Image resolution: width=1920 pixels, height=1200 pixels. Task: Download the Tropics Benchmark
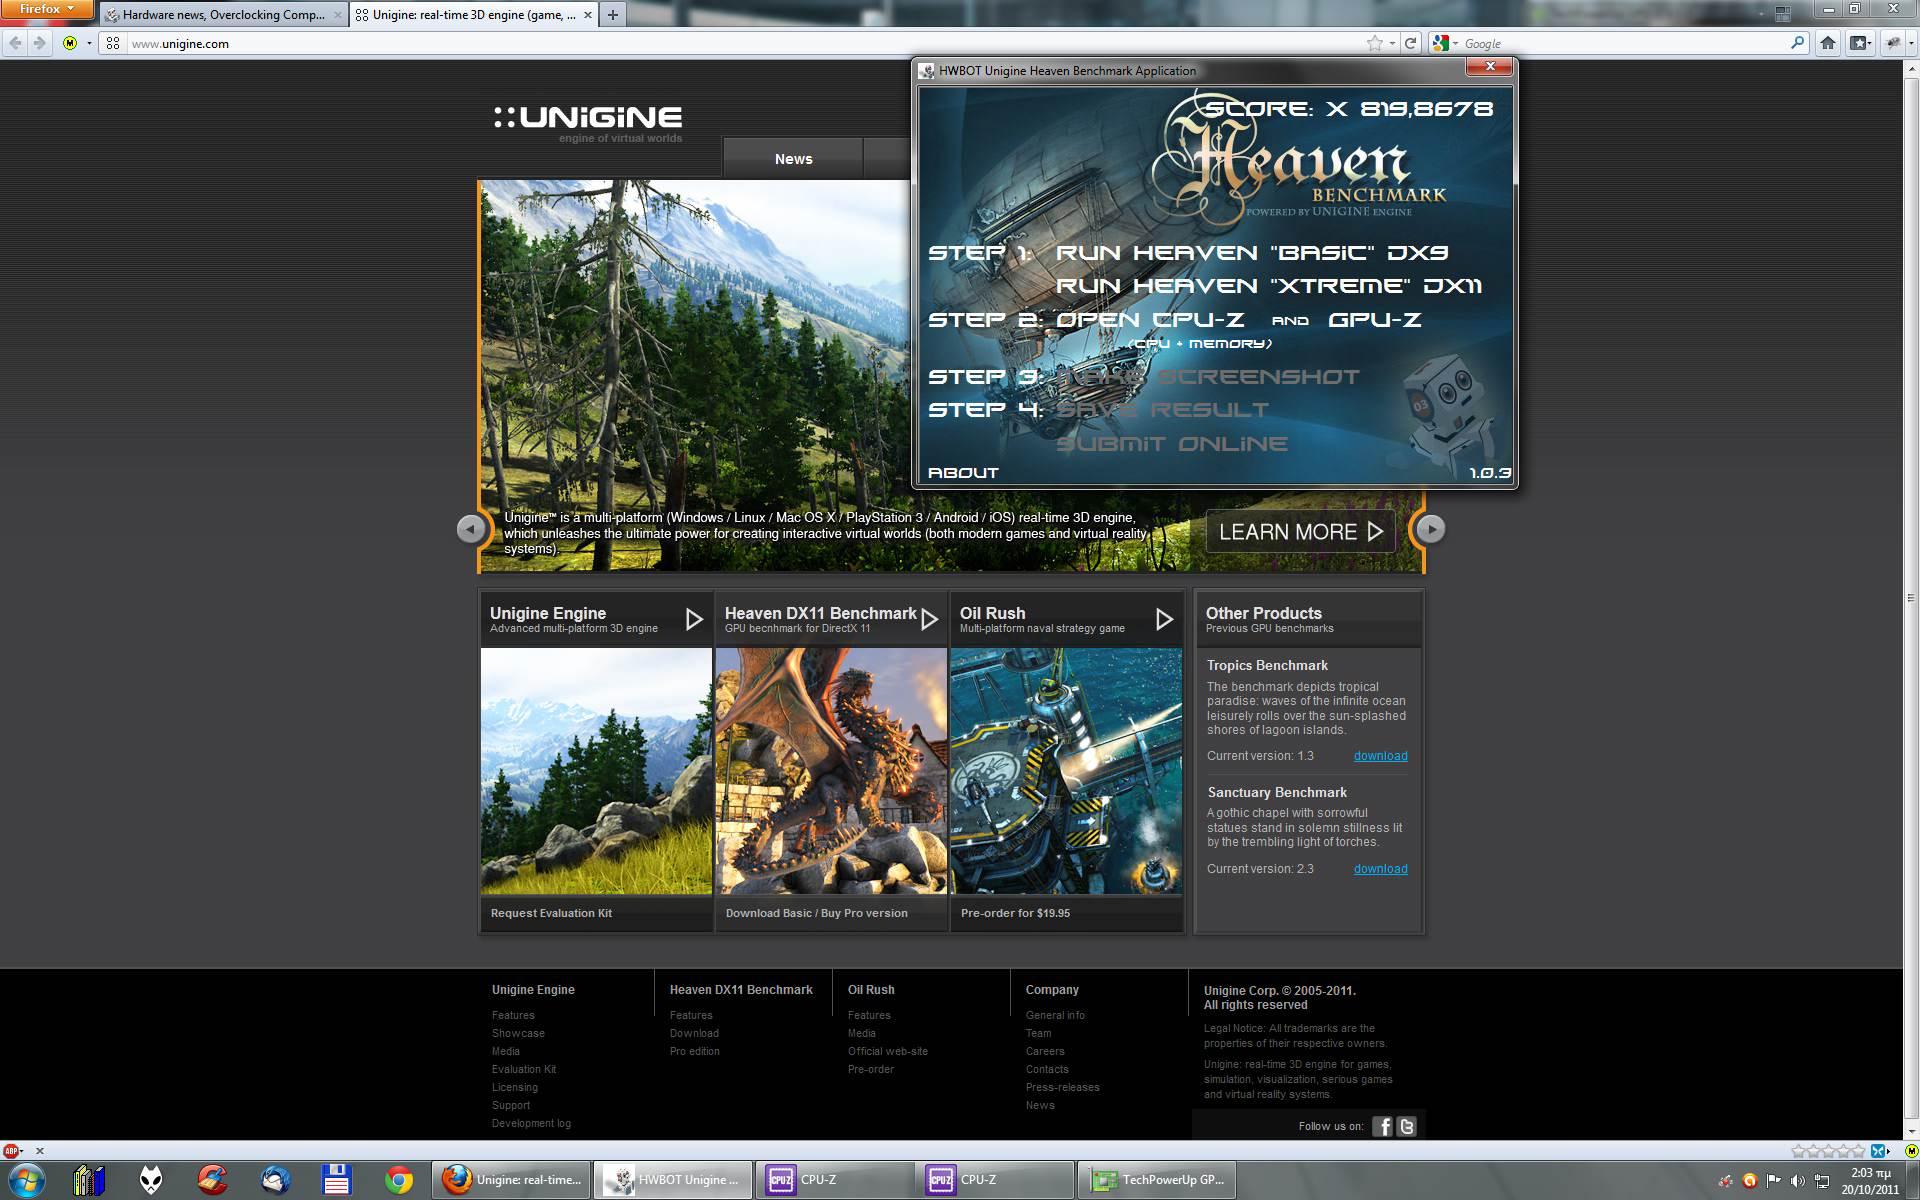tap(1380, 756)
